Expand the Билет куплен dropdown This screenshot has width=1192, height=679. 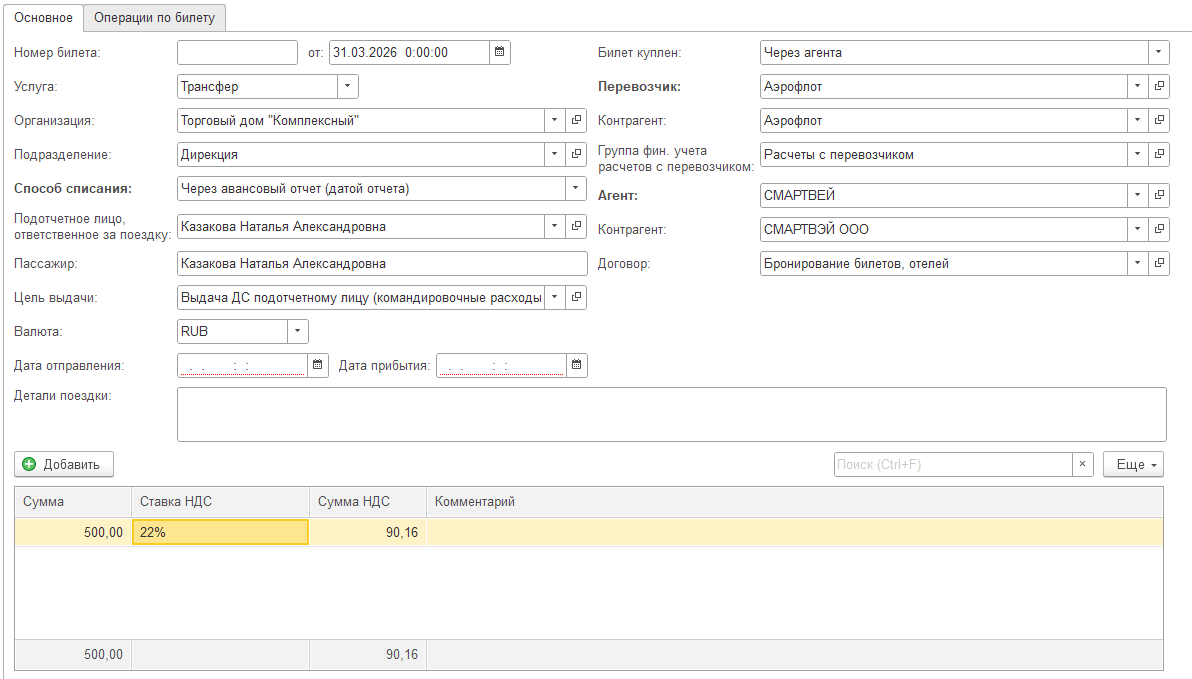coord(1158,52)
